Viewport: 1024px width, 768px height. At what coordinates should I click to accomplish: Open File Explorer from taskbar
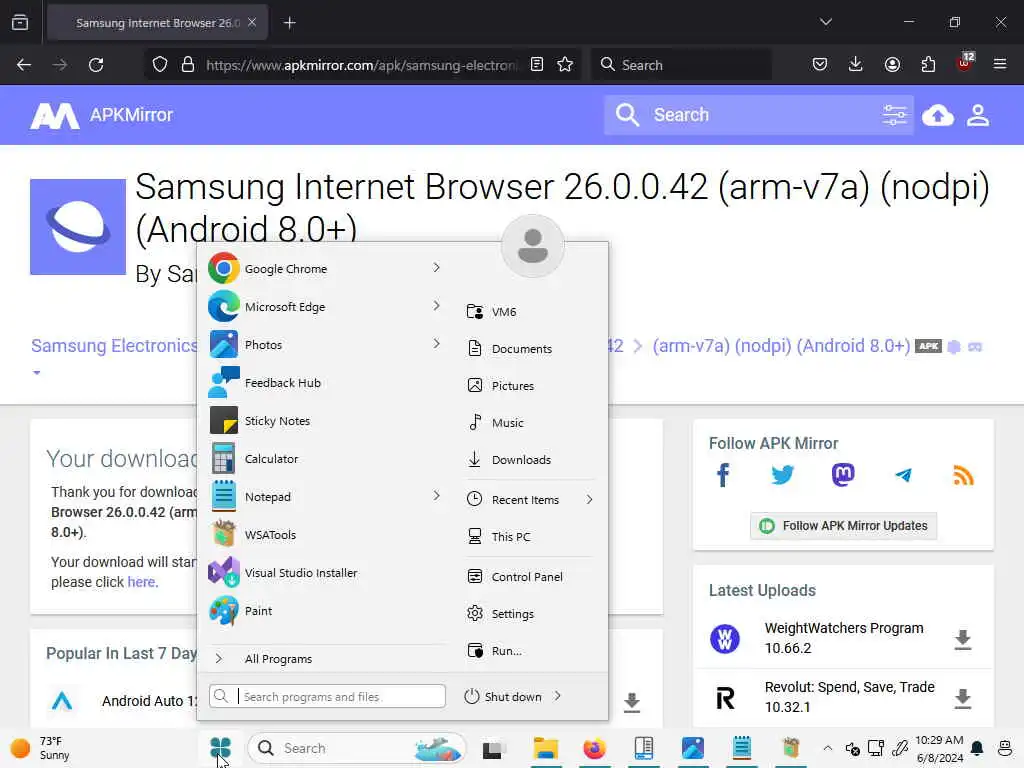click(x=545, y=748)
